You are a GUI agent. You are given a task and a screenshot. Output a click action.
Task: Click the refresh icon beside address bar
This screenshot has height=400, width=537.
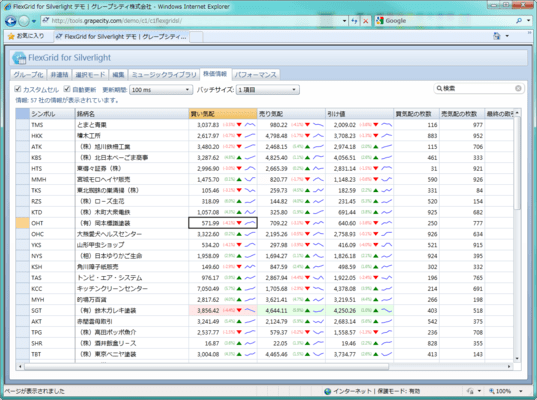click(x=354, y=21)
